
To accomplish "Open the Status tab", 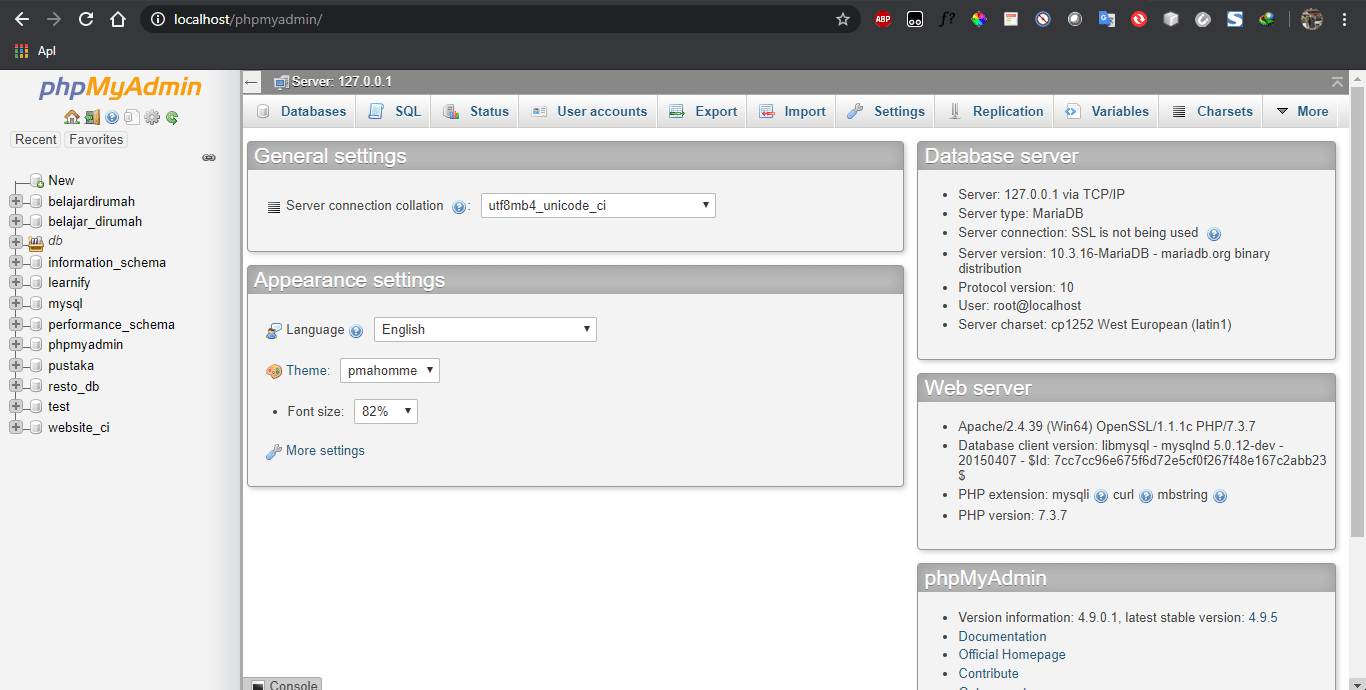I will pyautogui.click(x=475, y=111).
